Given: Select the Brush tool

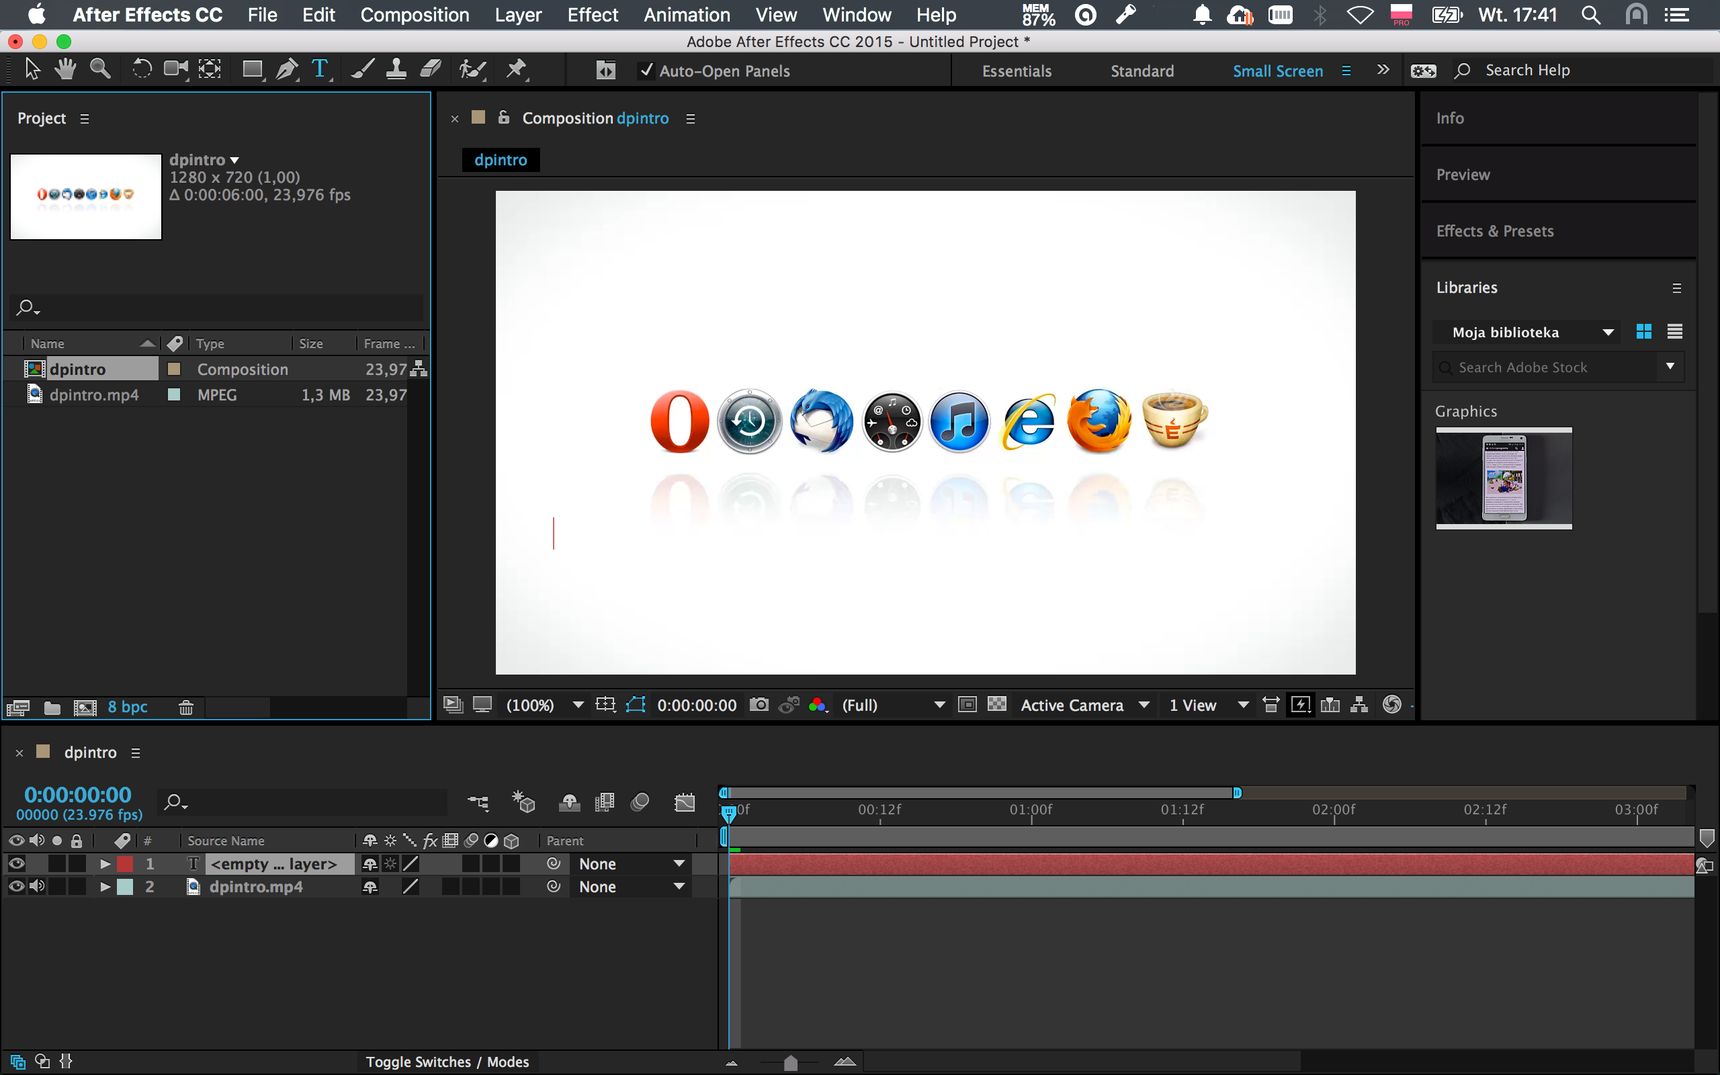Looking at the screenshot, I should click(x=363, y=69).
